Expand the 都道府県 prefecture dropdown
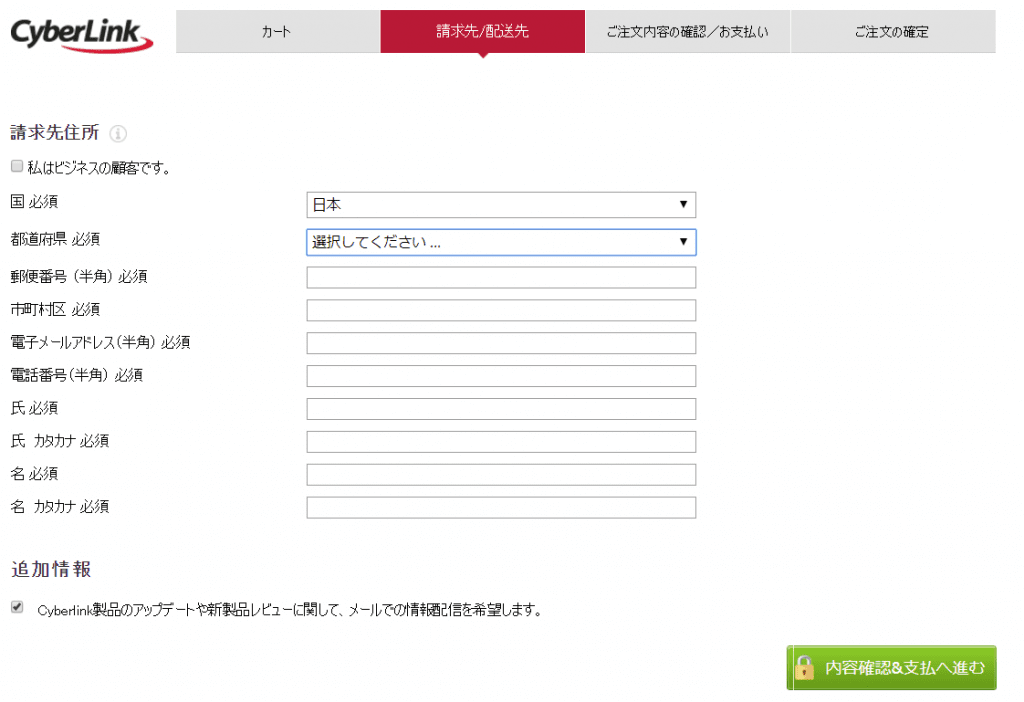This screenshot has width=1024, height=702. pos(500,242)
